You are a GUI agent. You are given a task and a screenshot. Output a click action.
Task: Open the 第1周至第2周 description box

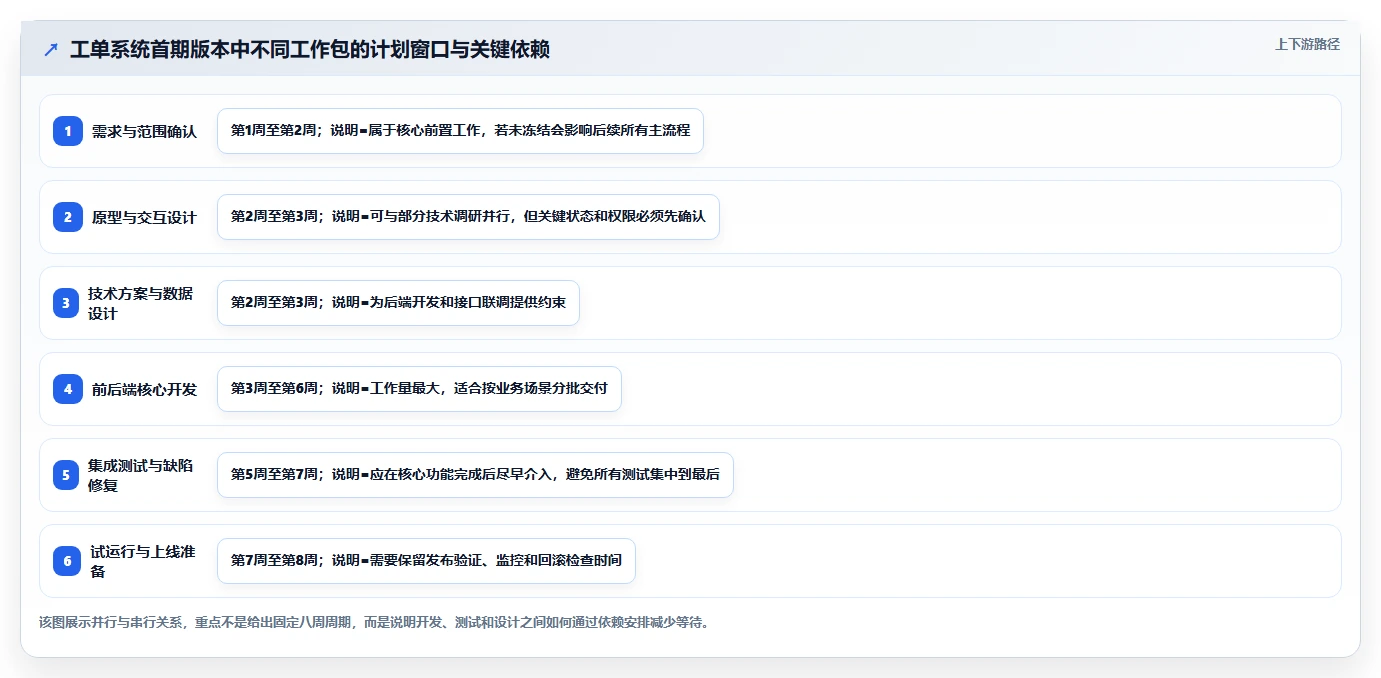pos(461,131)
